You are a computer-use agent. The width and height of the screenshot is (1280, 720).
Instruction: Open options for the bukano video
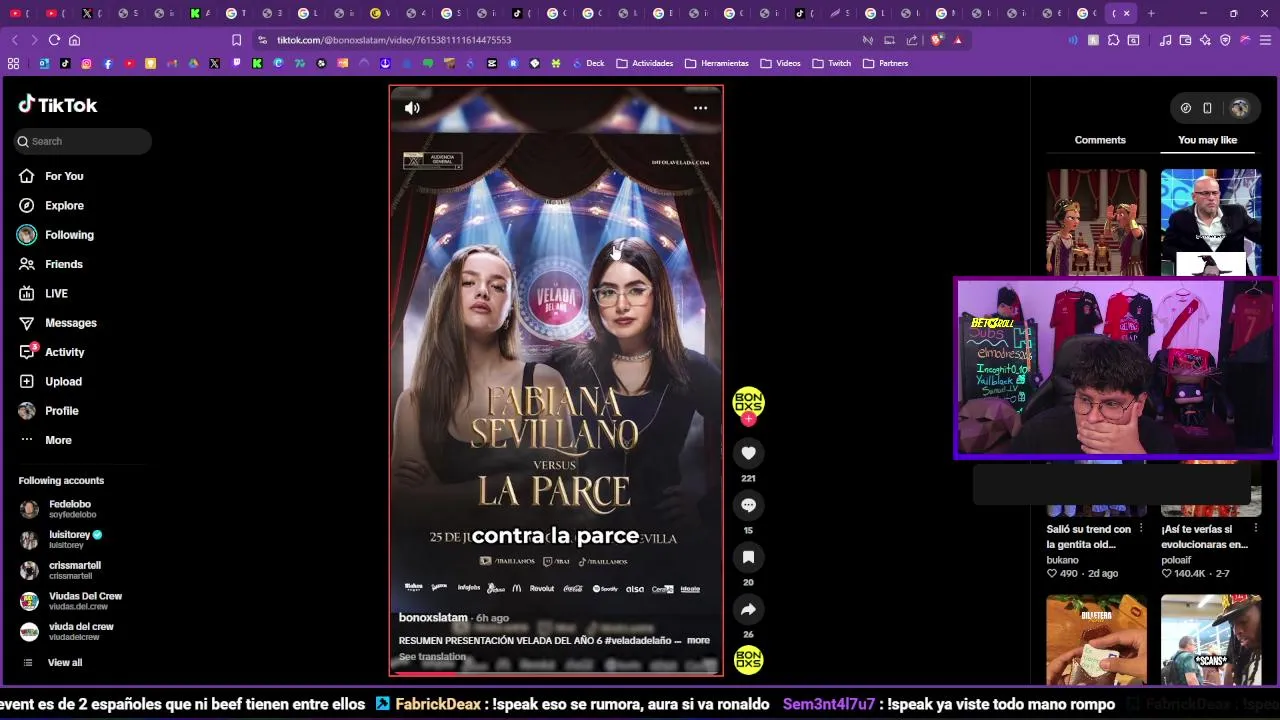pyautogui.click(x=1141, y=529)
